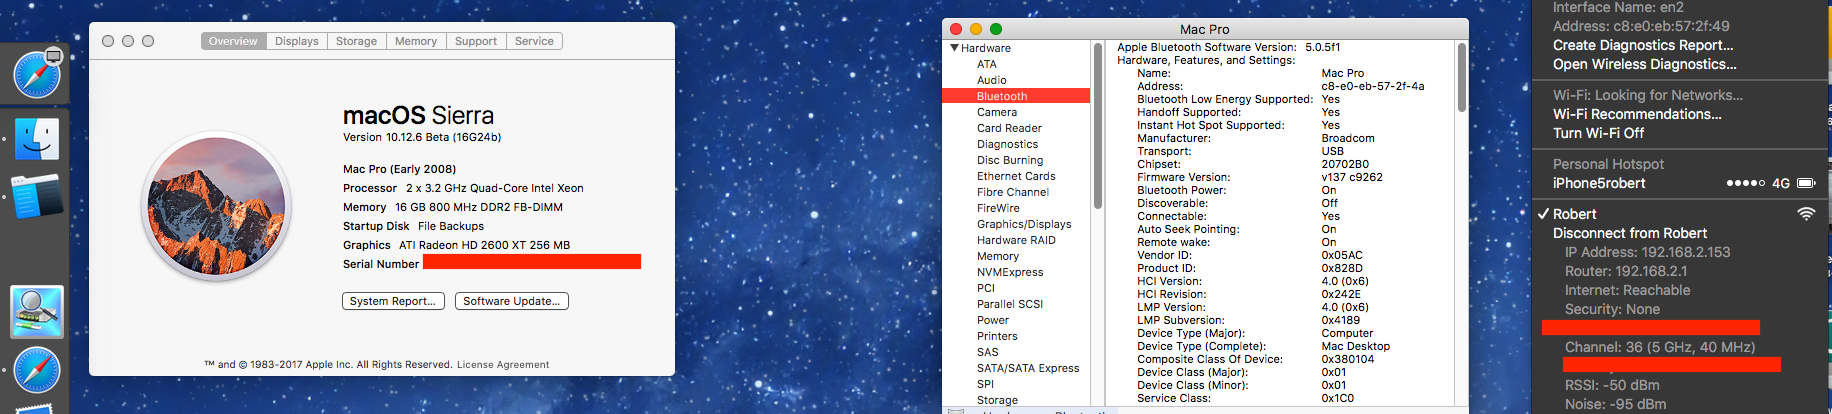Open the magnifying-glass network utility in the Dock

tap(37, 311)
